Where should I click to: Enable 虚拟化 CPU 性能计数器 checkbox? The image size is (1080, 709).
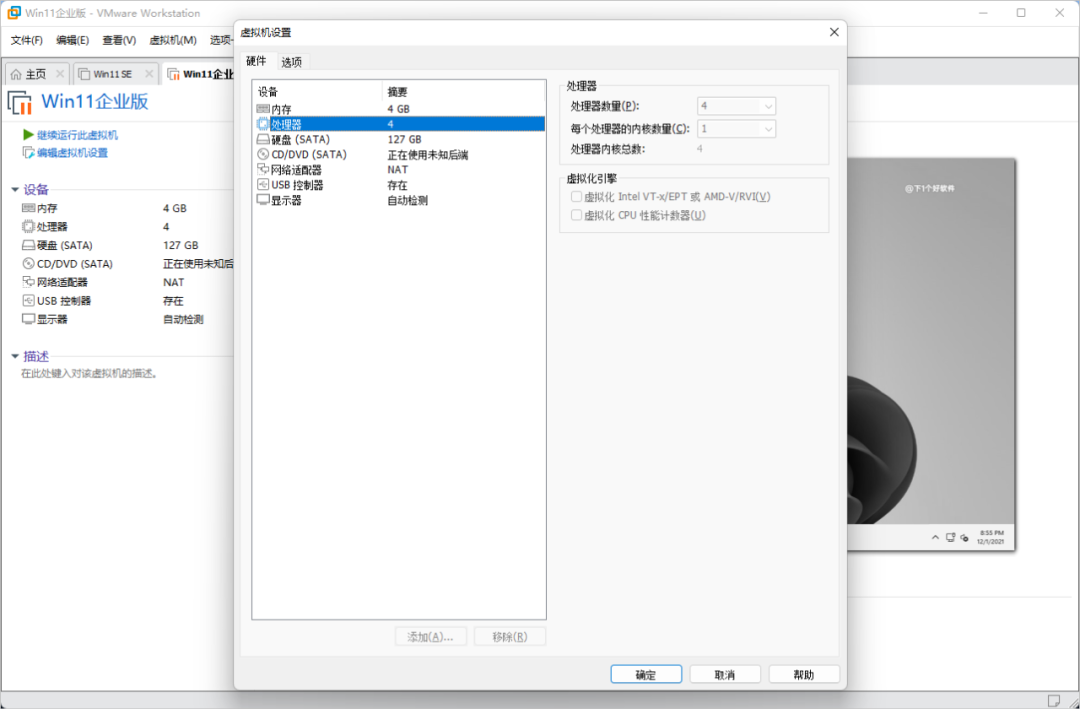577,216
